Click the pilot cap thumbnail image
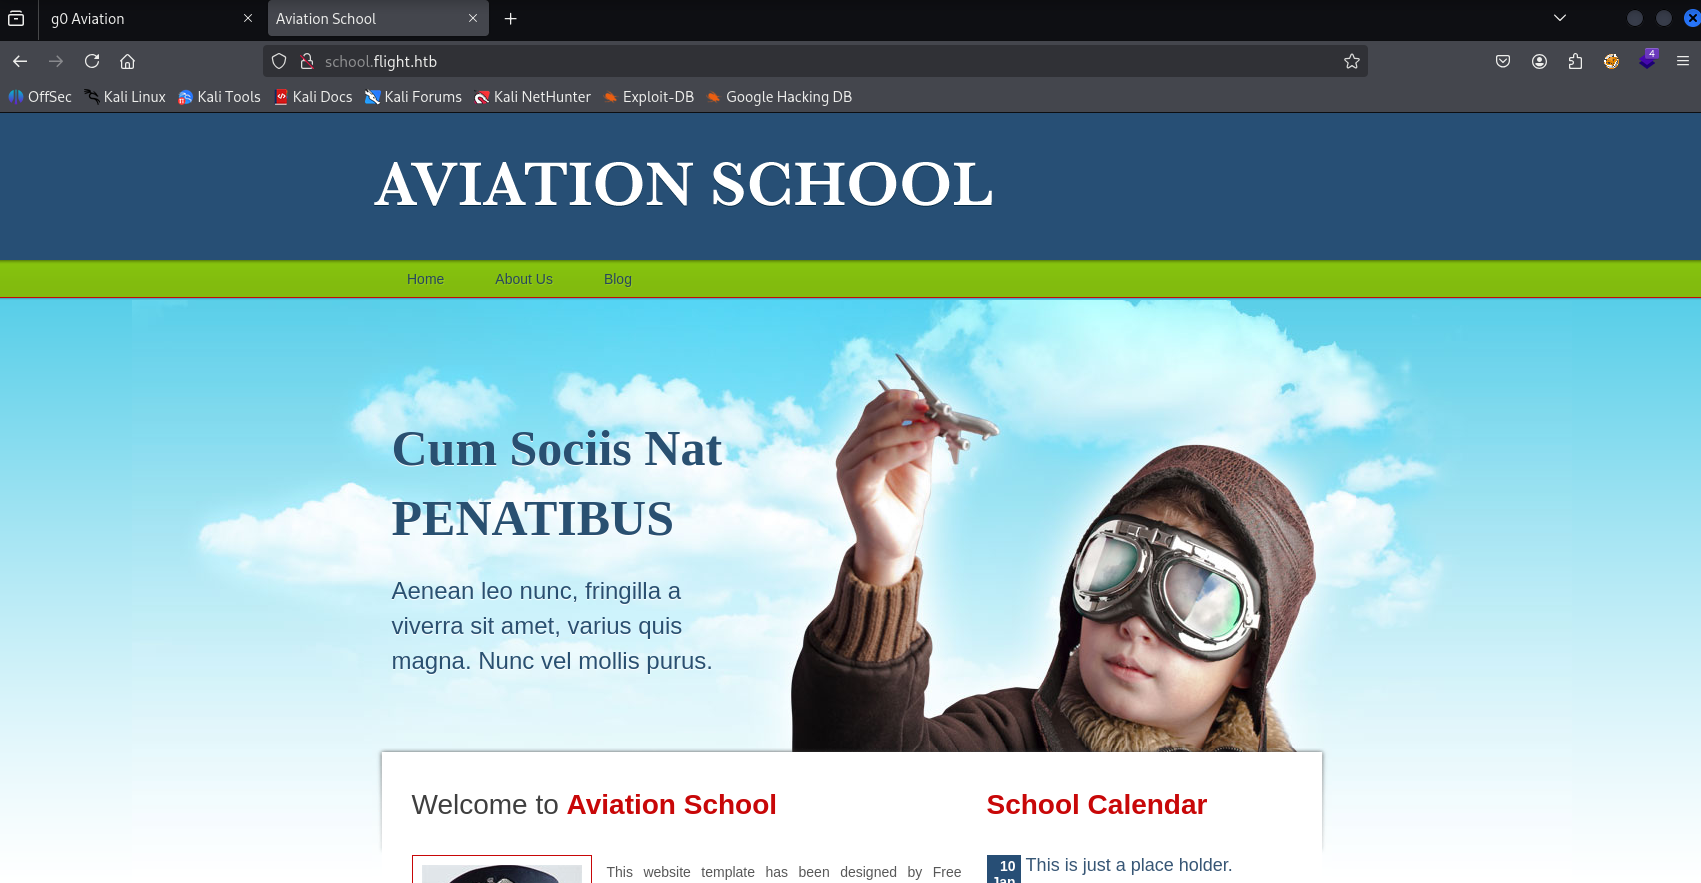 pos(502,870)
